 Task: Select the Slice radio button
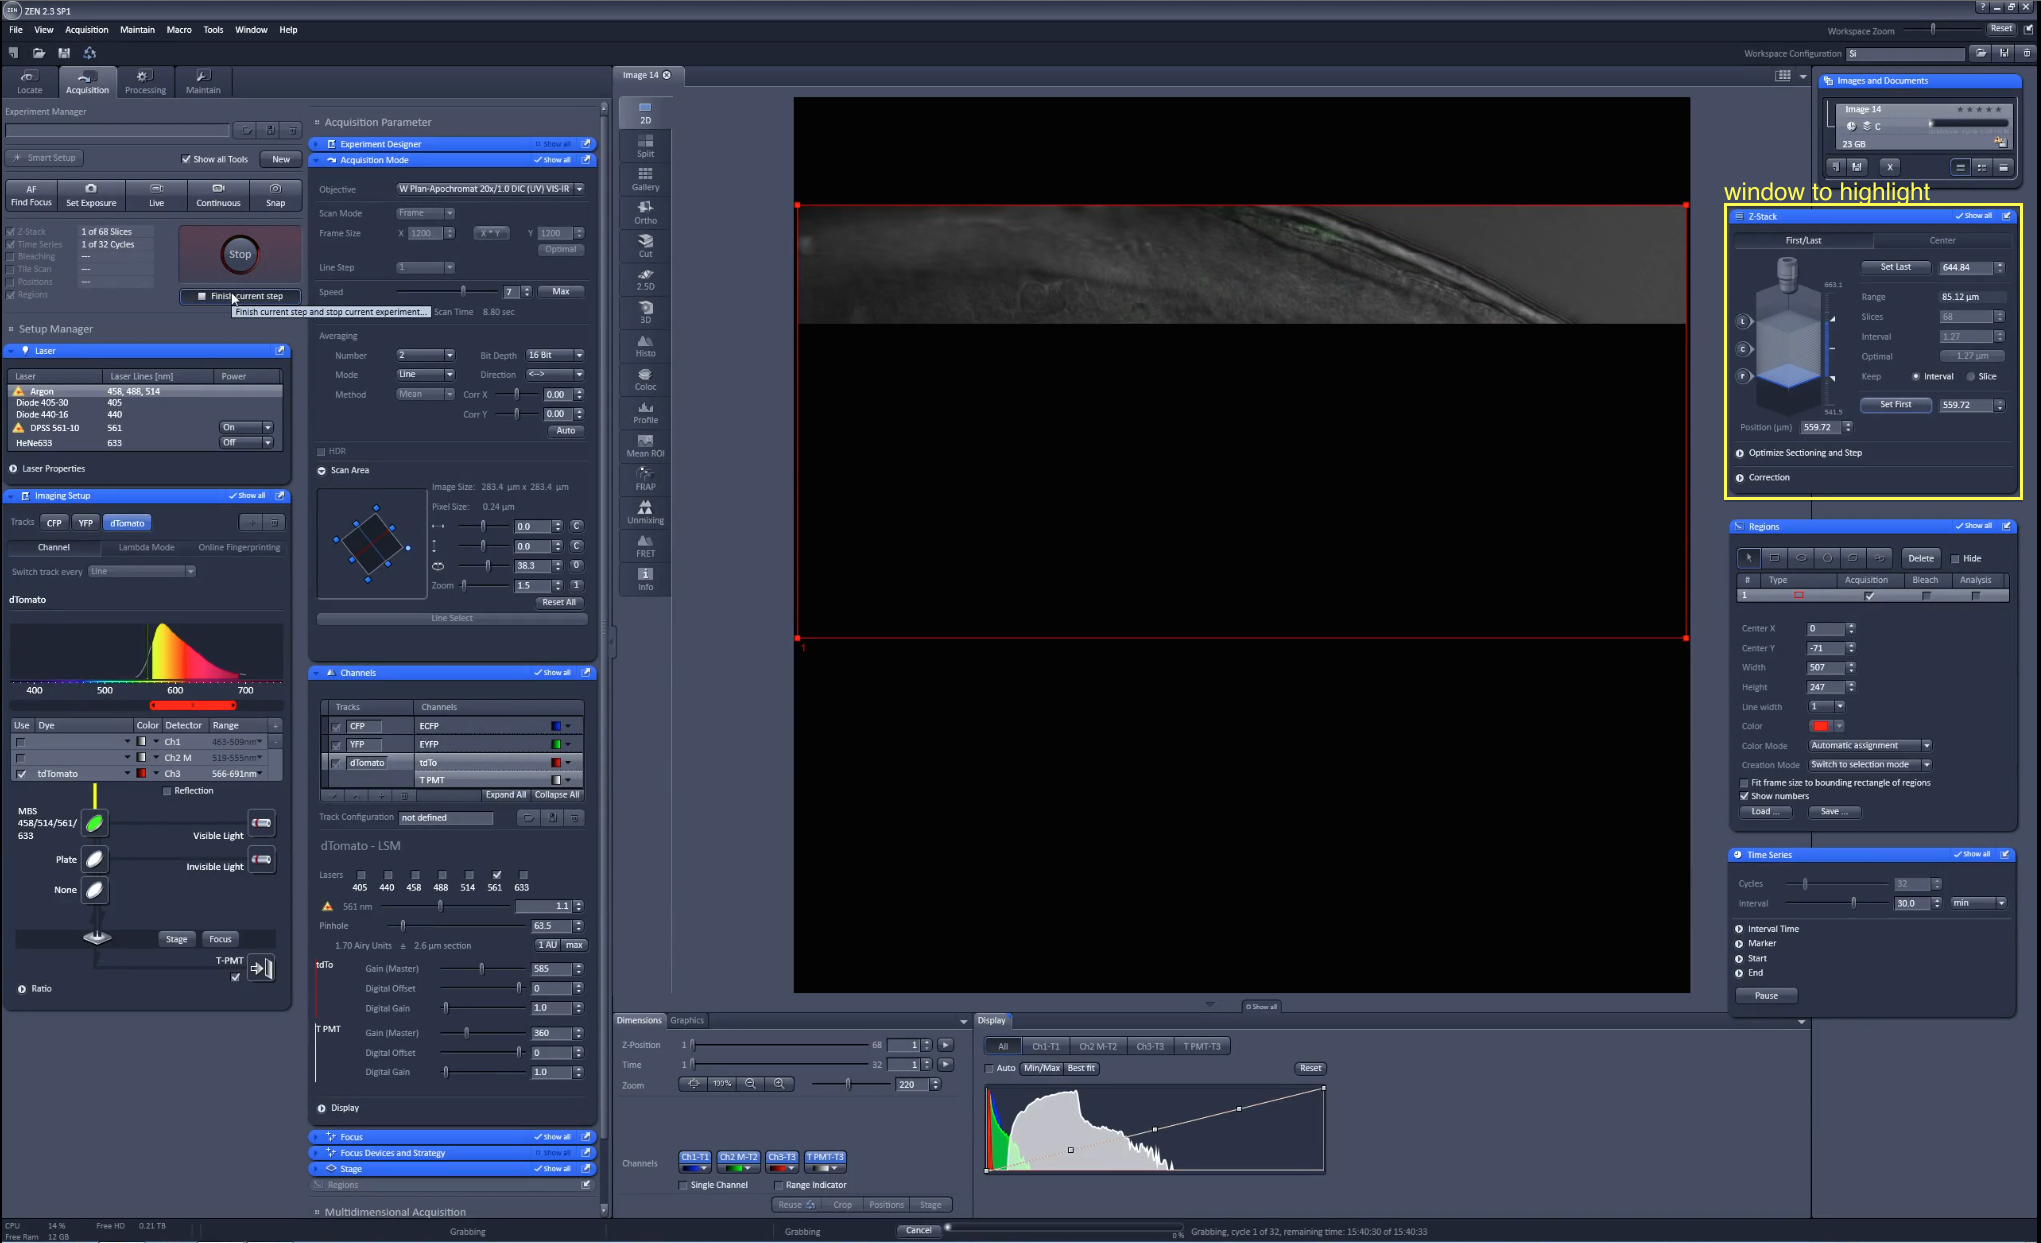[1971, 377]
